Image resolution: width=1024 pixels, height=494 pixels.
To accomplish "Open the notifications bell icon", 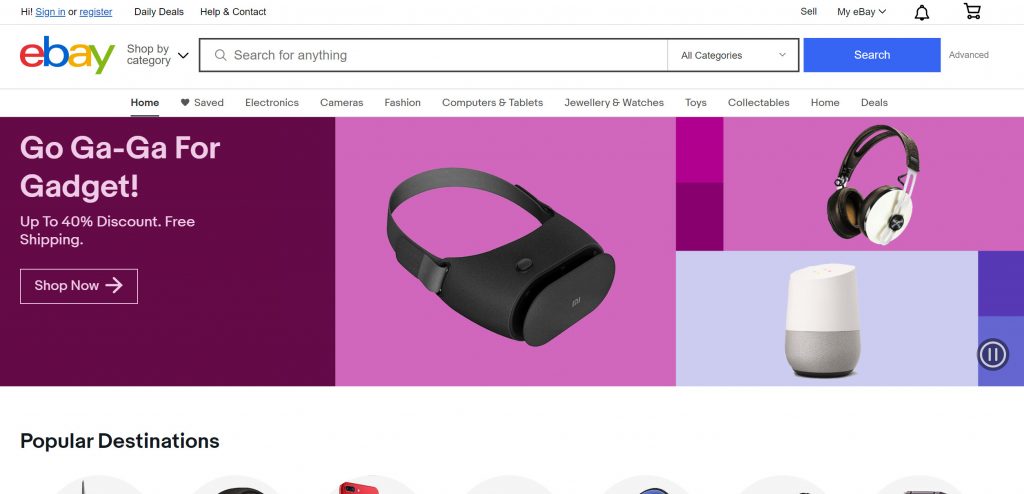I will [x=921, y=12].
